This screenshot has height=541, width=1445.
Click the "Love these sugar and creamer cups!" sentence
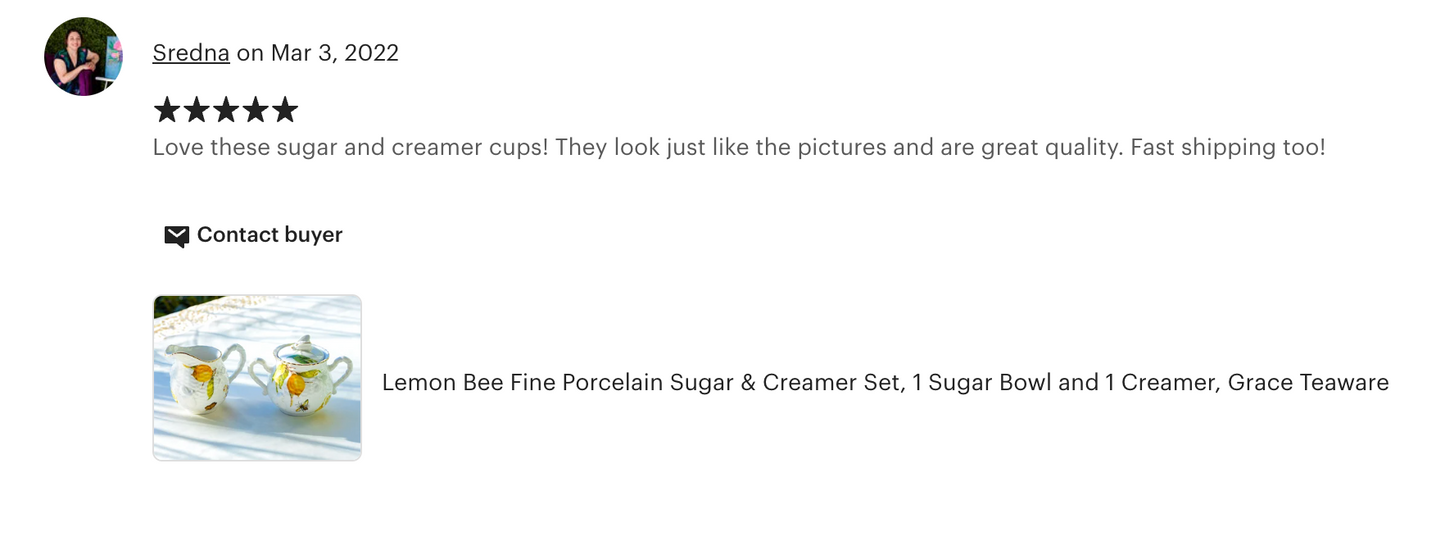(x=350, y=147)
